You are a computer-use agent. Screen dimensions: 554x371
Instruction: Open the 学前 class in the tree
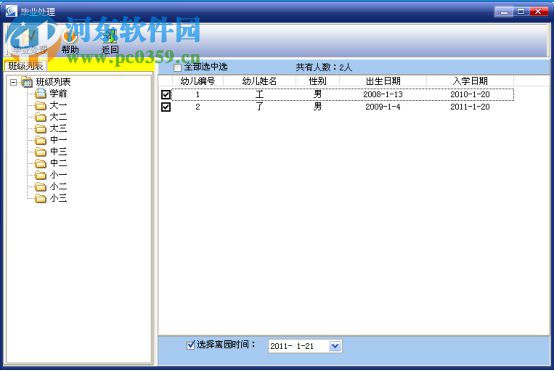click(58, 94)
